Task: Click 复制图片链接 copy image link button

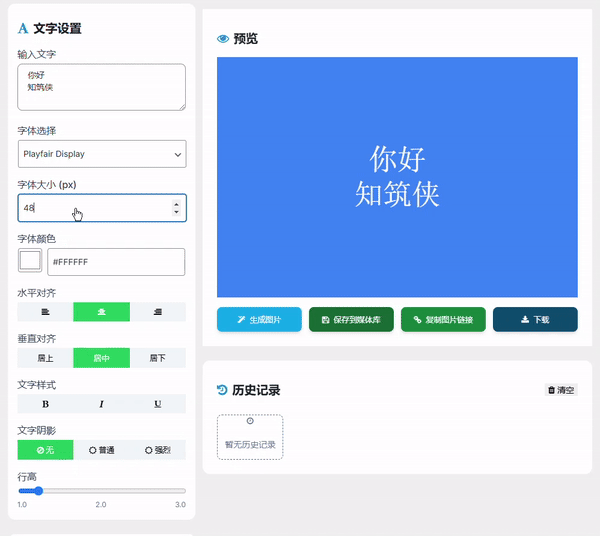Action: point(443,320)
